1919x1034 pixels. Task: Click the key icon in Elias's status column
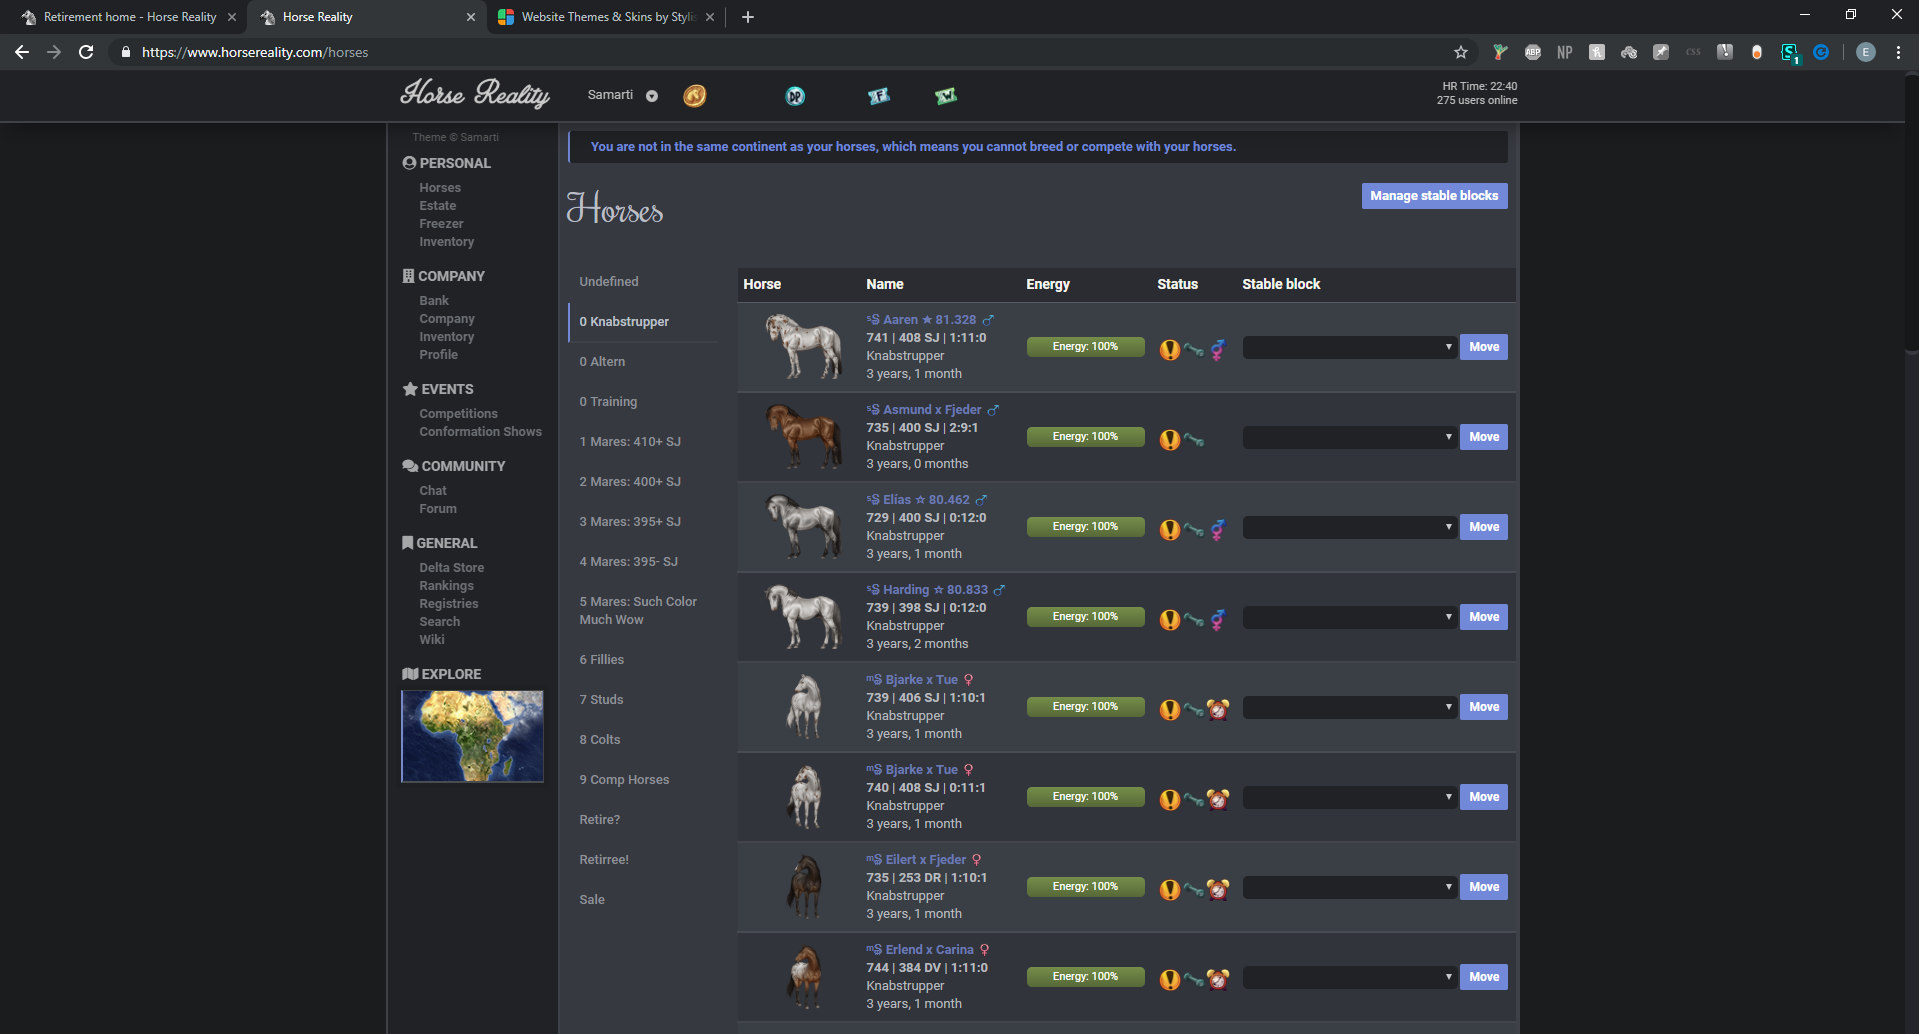point(1194,530)
